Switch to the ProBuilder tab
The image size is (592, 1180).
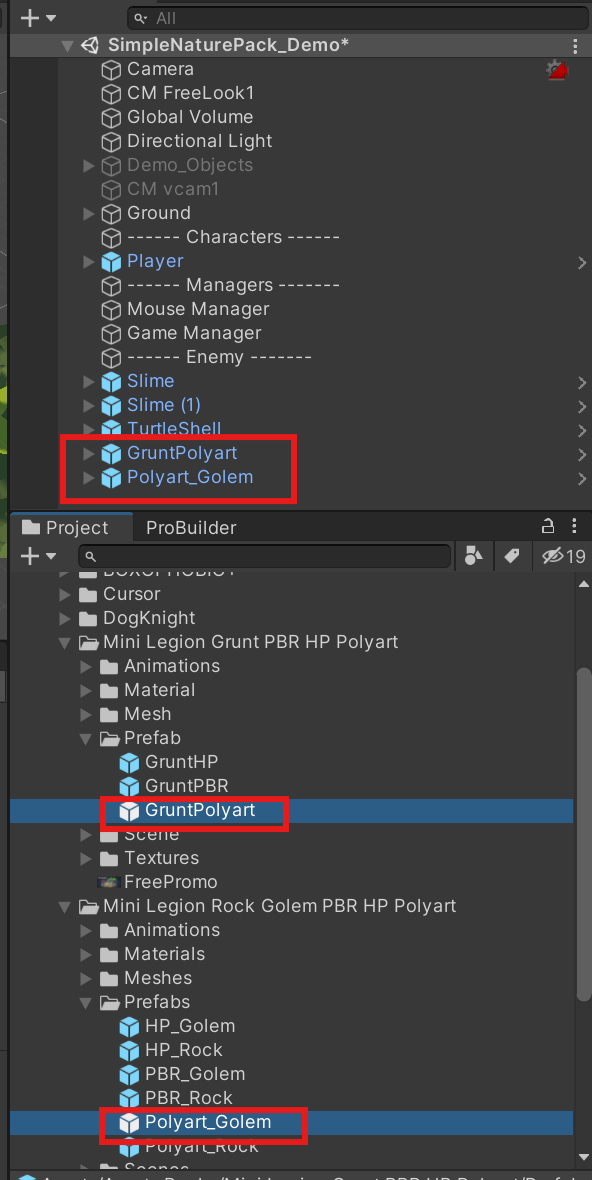[191, 528]
